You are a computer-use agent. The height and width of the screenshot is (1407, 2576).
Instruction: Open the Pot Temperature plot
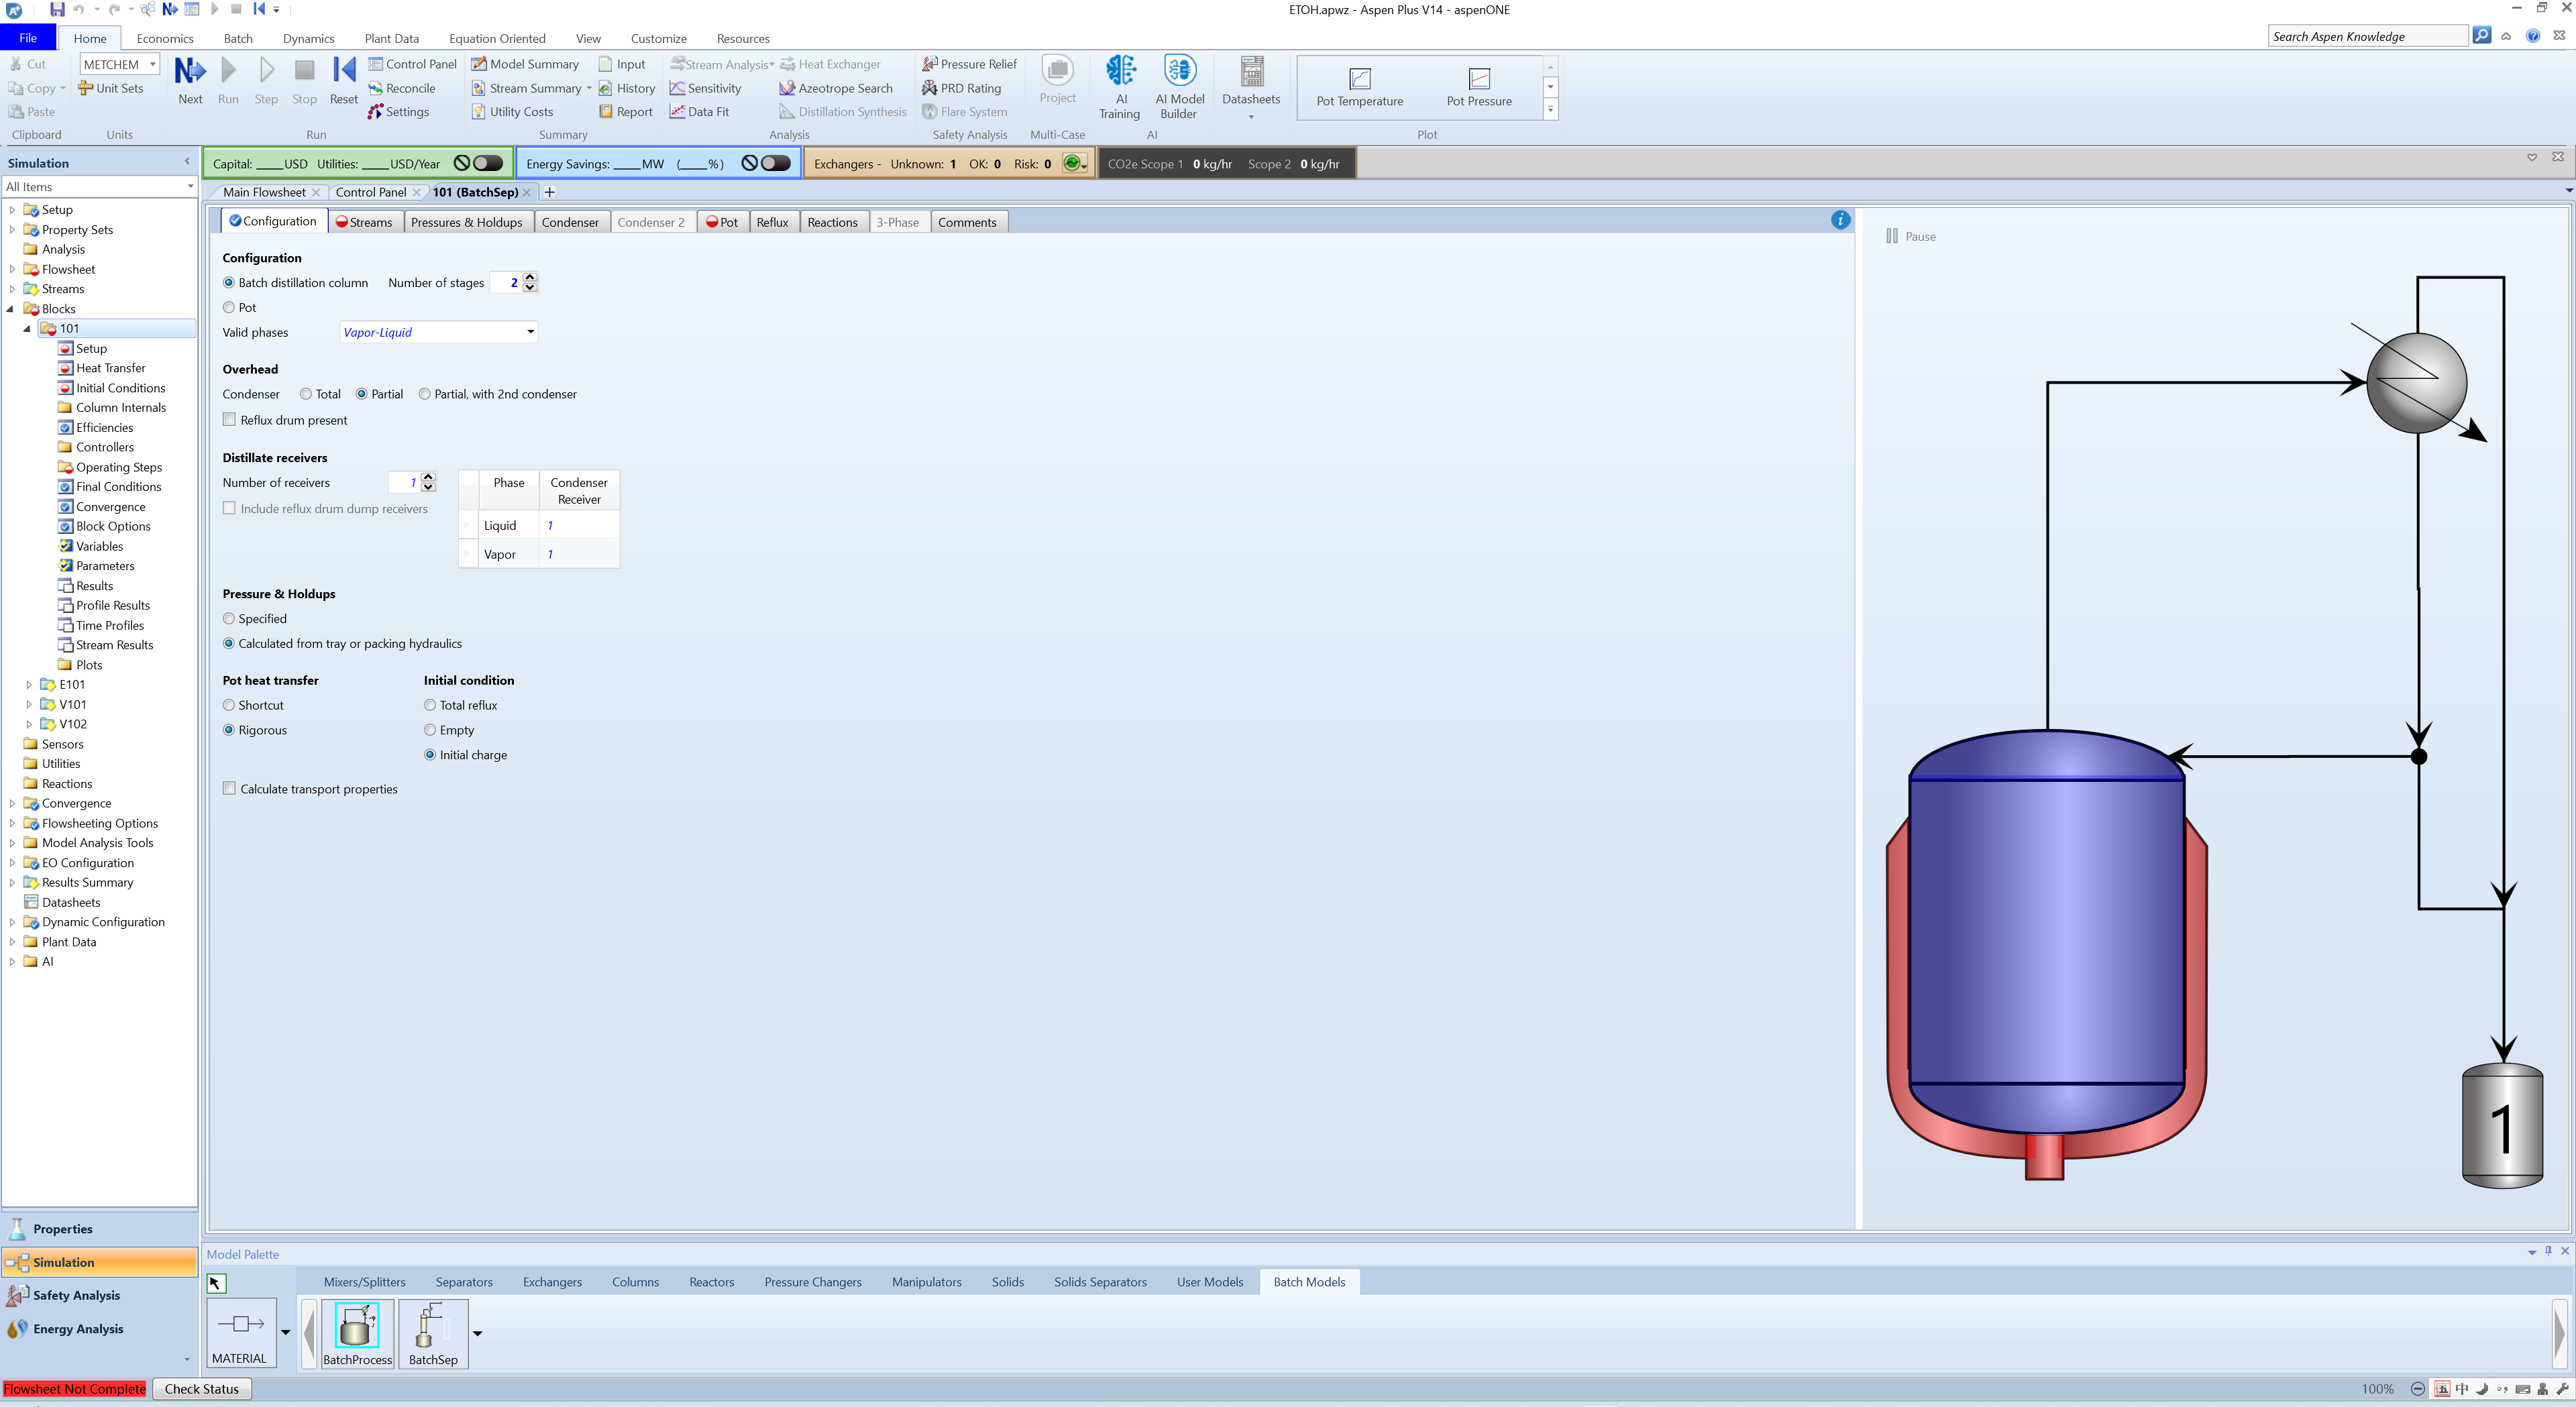tap(1359, 80)
